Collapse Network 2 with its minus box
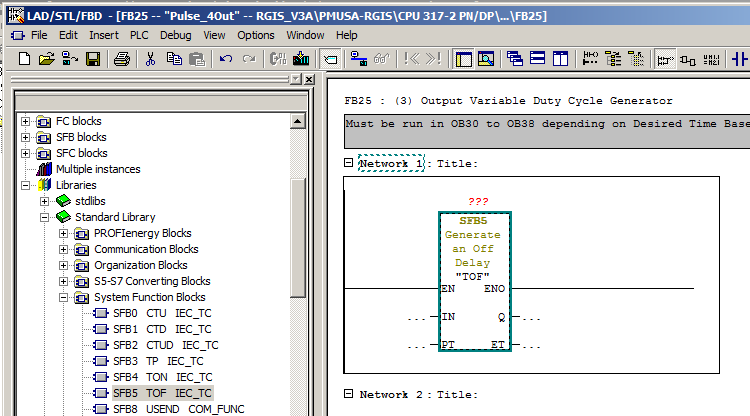This screenshot has height=416, width=750. pyautogui.click(x=348, y=395)
